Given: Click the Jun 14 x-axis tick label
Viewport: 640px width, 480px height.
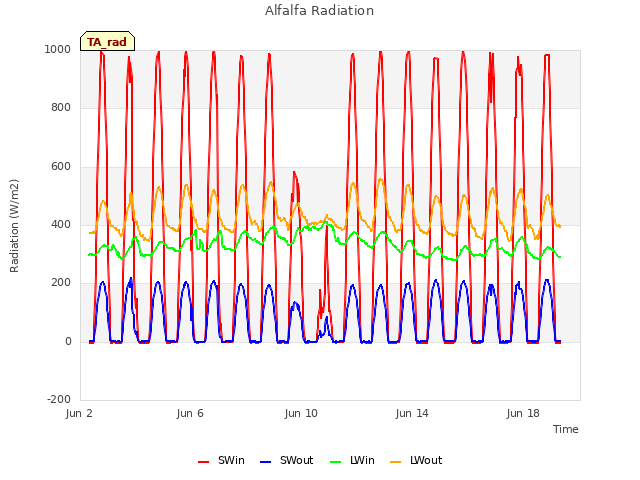Looking at the screenshot, I should click(x=412, y=413).
